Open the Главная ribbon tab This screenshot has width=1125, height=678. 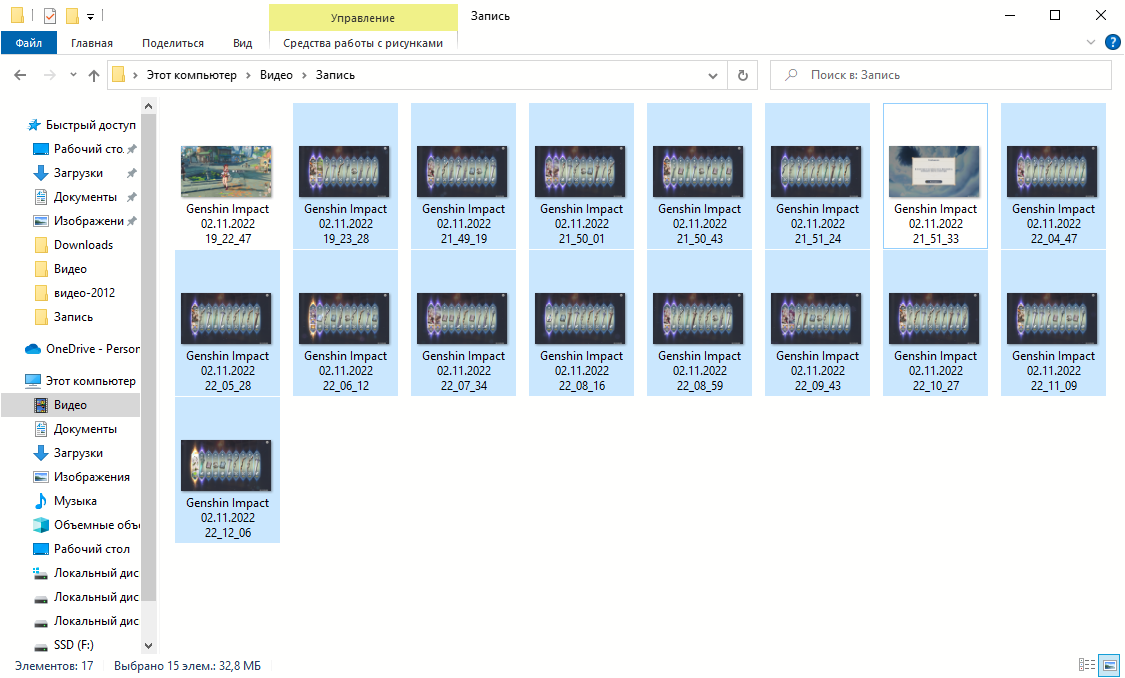point(92,43)
